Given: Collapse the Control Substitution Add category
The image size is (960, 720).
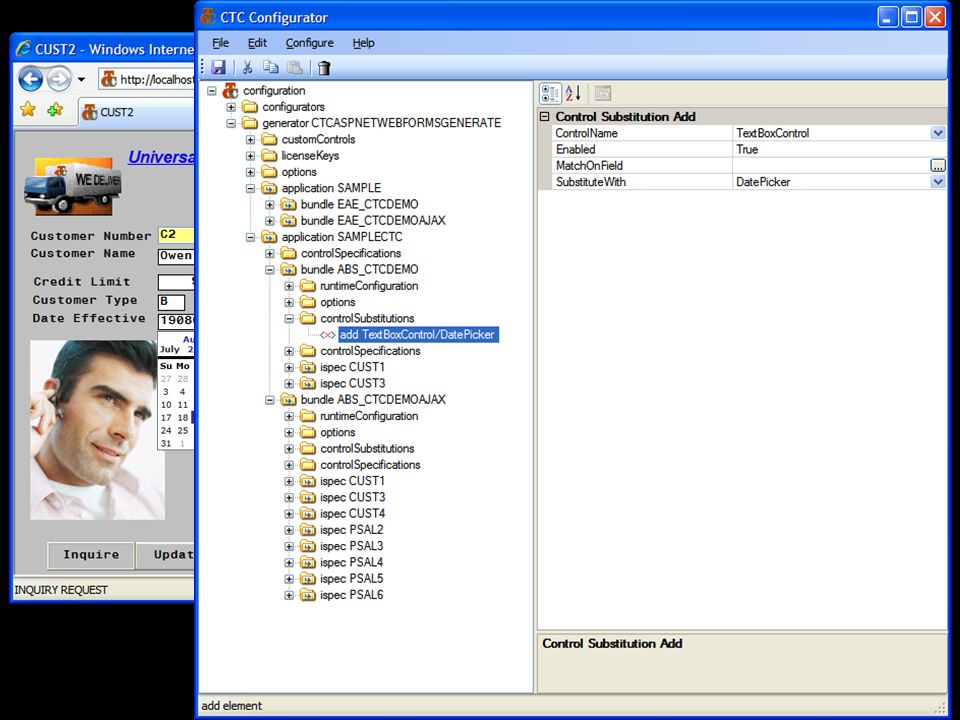Looking at the screenshot, I should [544, 116].
